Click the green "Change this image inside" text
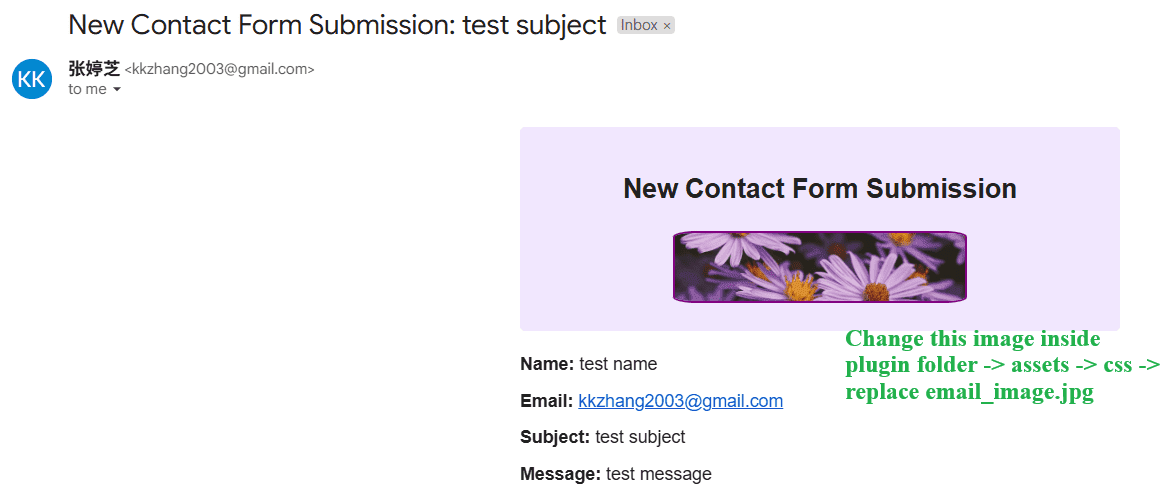Screen dimensions: 1173x504 pos(972,339)
